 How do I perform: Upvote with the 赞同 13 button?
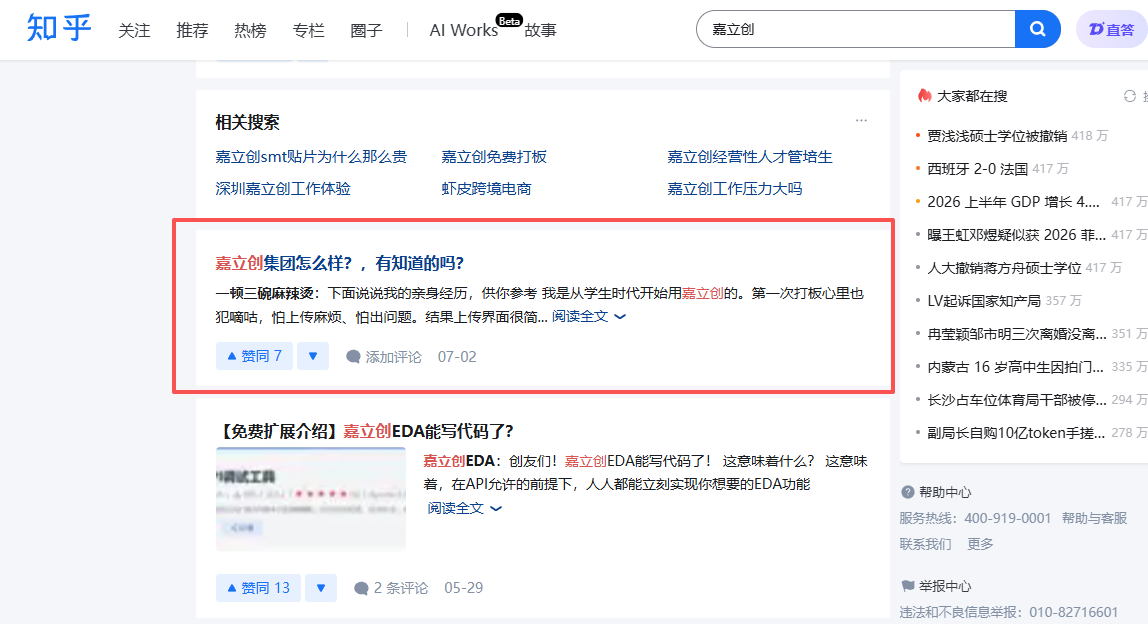pos(258,587)
